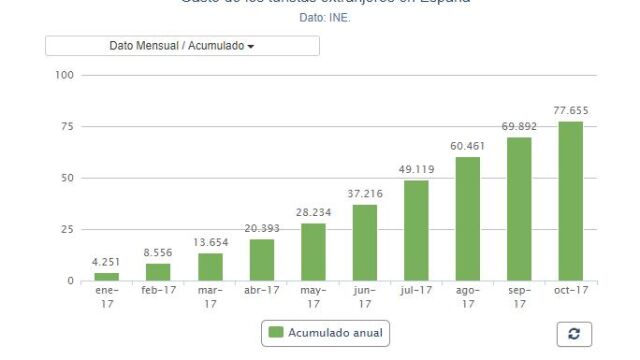Select the feb-17 bar labeled 8.556
Image resolution: width=640 pixels, height=360 pixels.
(158, 272)
